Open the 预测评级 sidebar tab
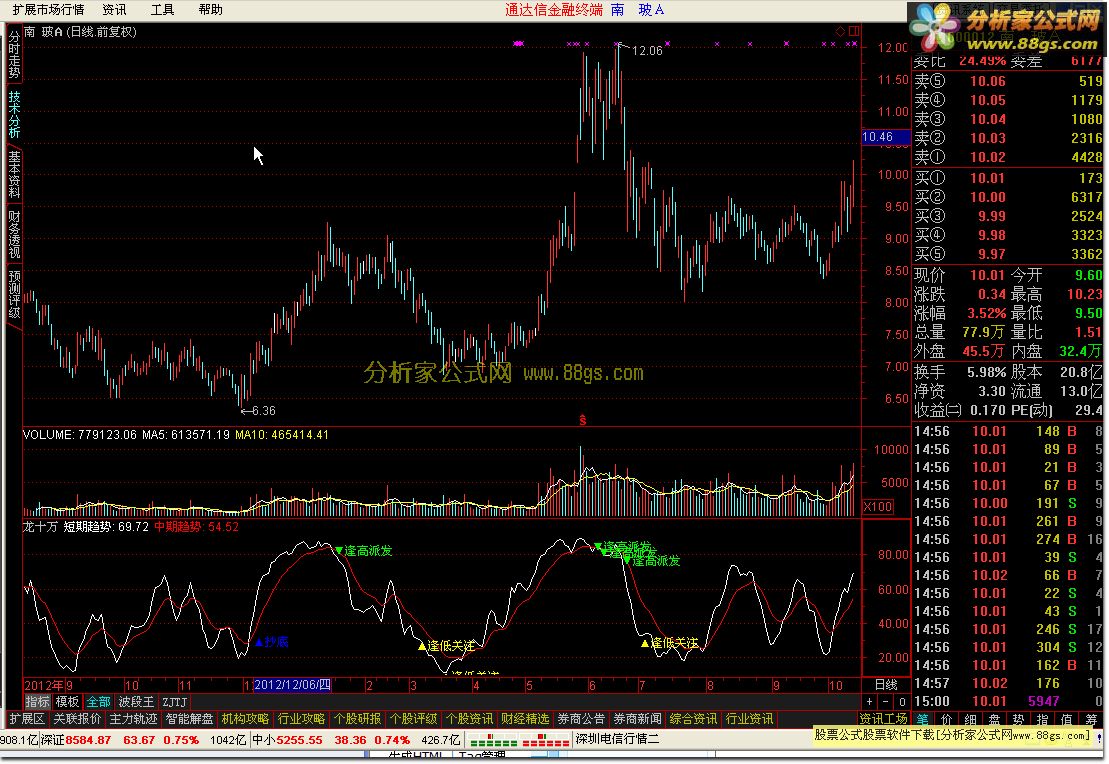 (x=14, y=294)
